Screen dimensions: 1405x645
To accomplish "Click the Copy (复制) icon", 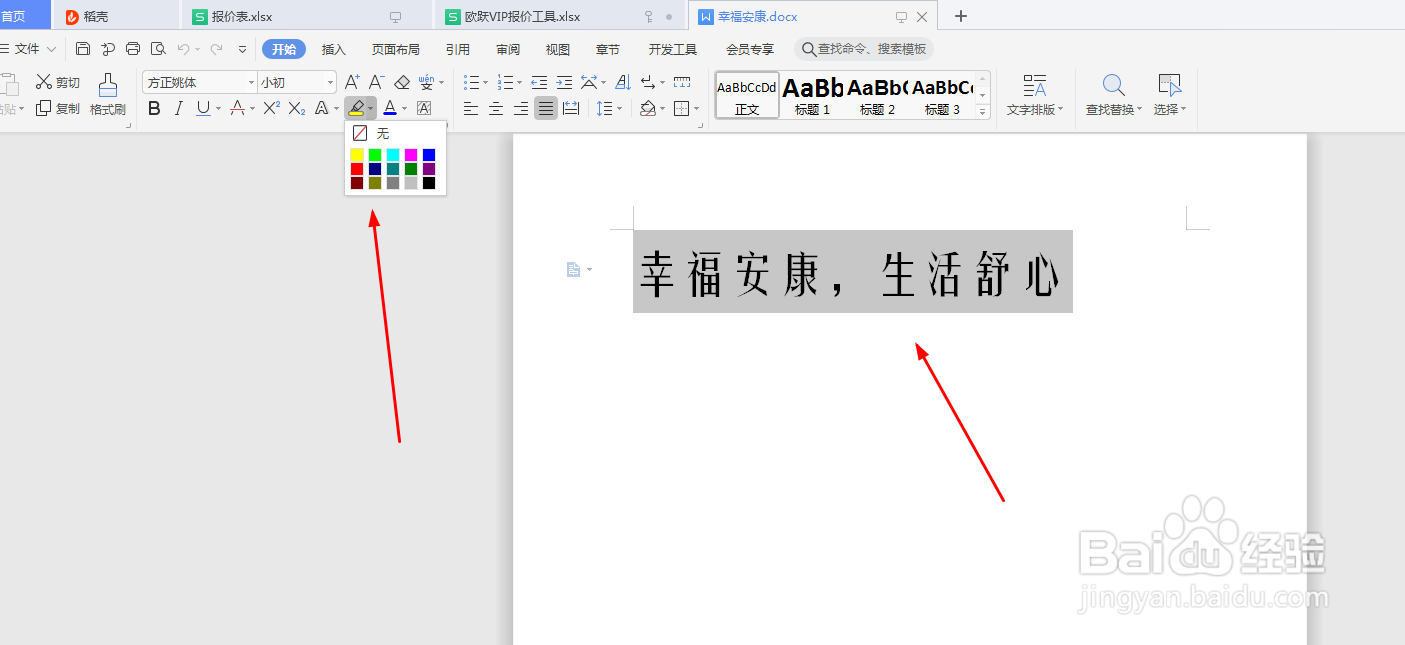I will (x=45, y=107).
